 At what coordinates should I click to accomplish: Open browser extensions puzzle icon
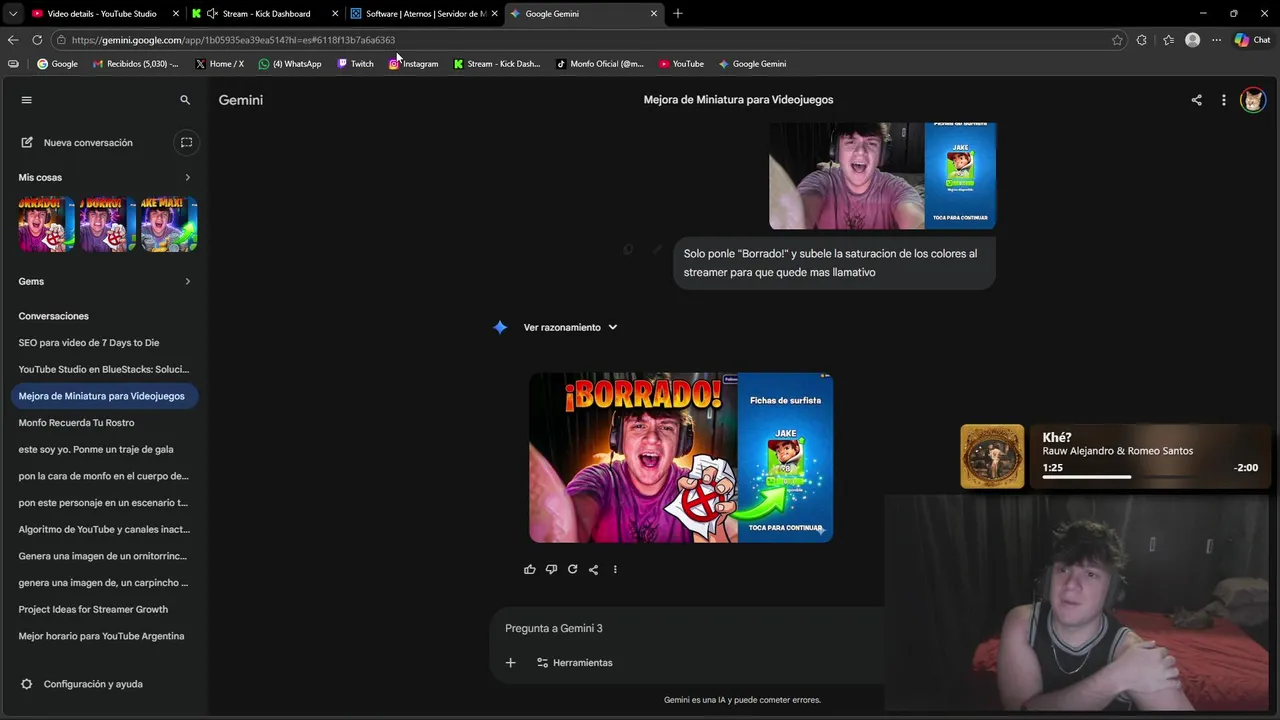[x=1142, y=40]
